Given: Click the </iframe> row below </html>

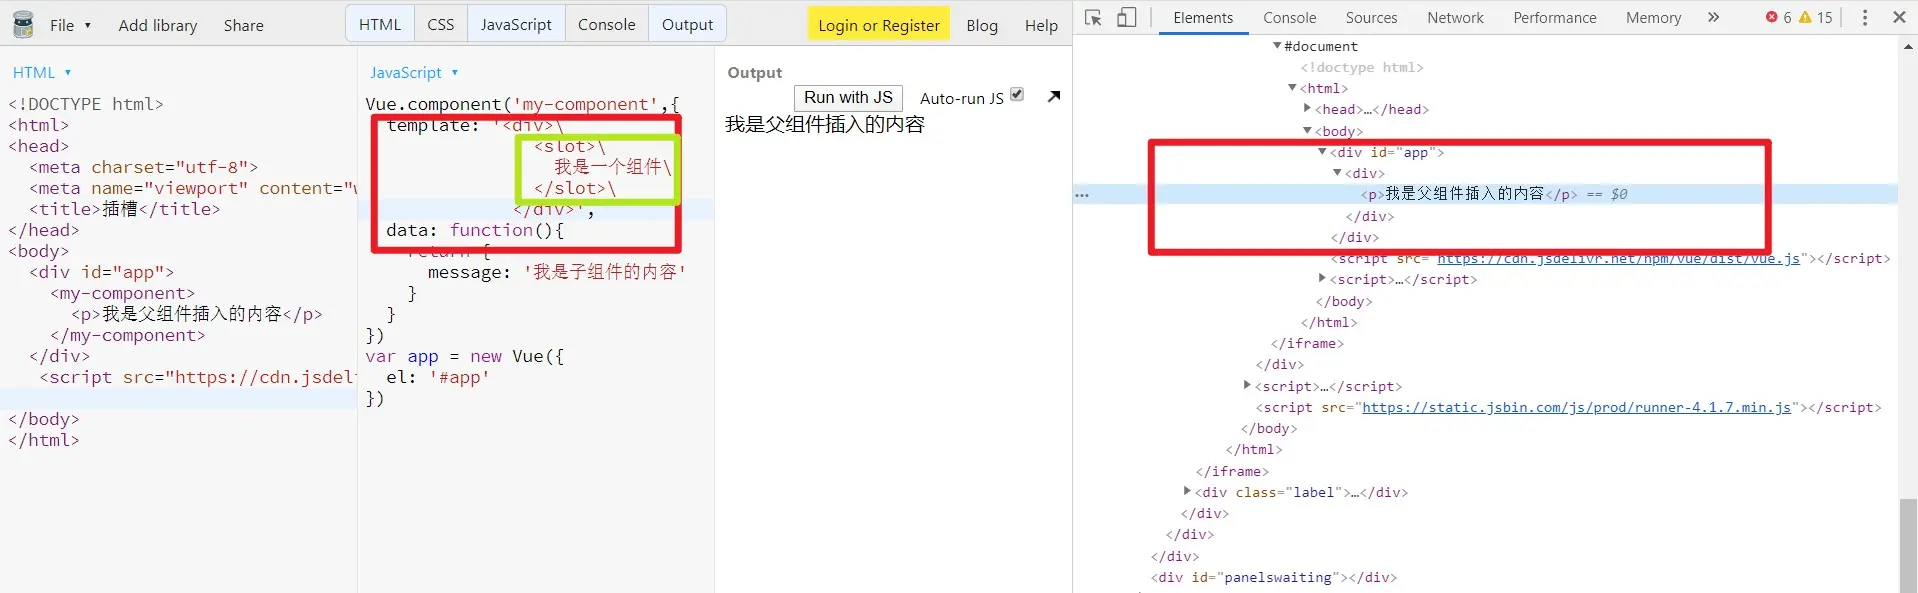Looking at the screenshot, I should point(1307,343).
